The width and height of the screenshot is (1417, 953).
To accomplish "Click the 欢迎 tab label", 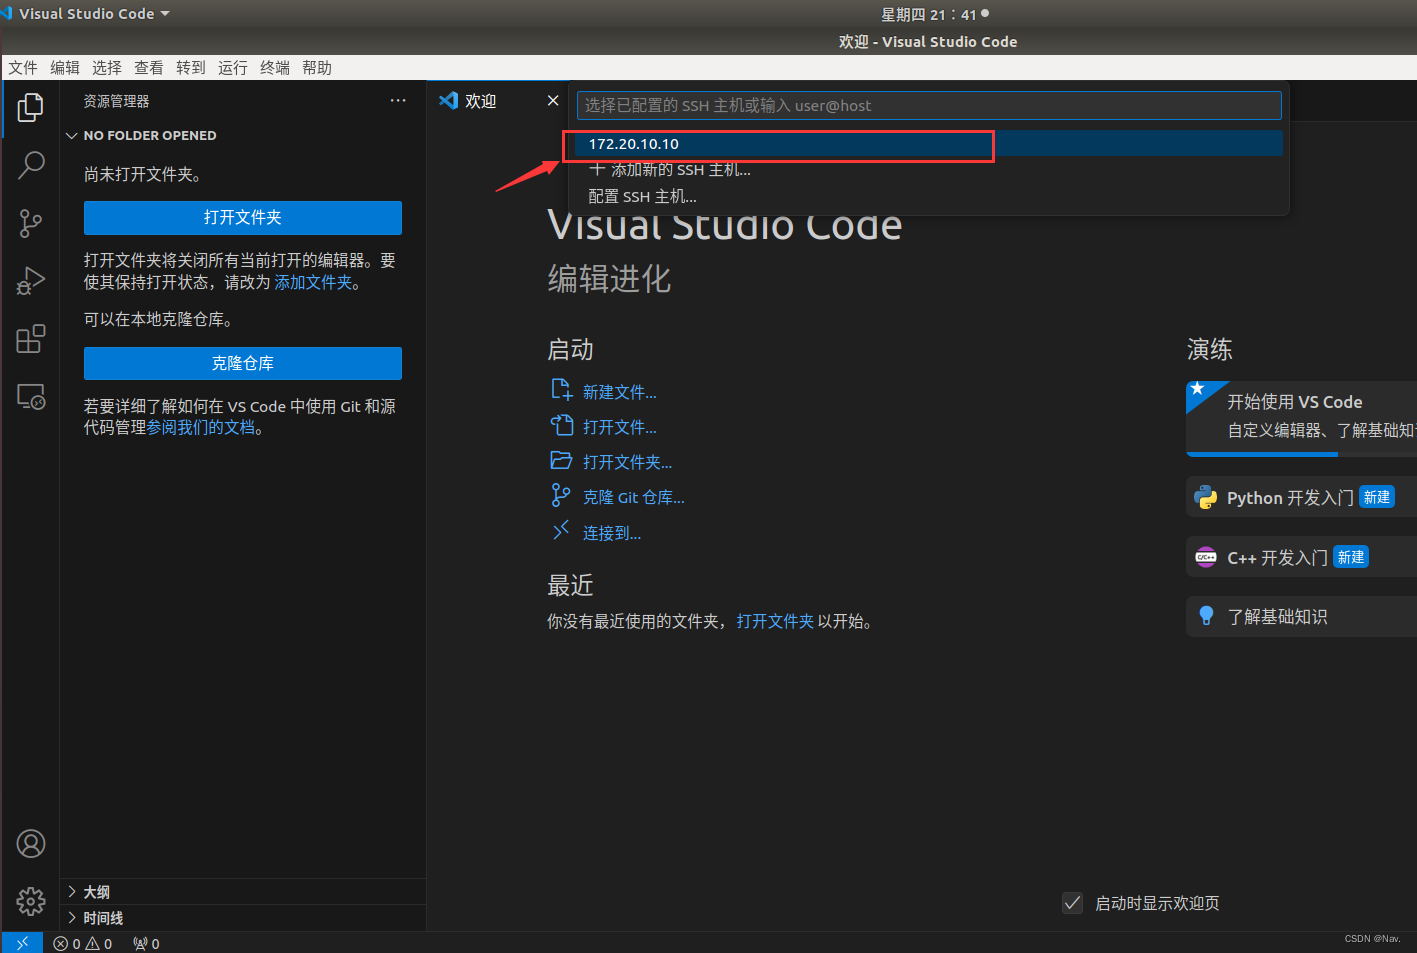I will [x=480, y=101].
